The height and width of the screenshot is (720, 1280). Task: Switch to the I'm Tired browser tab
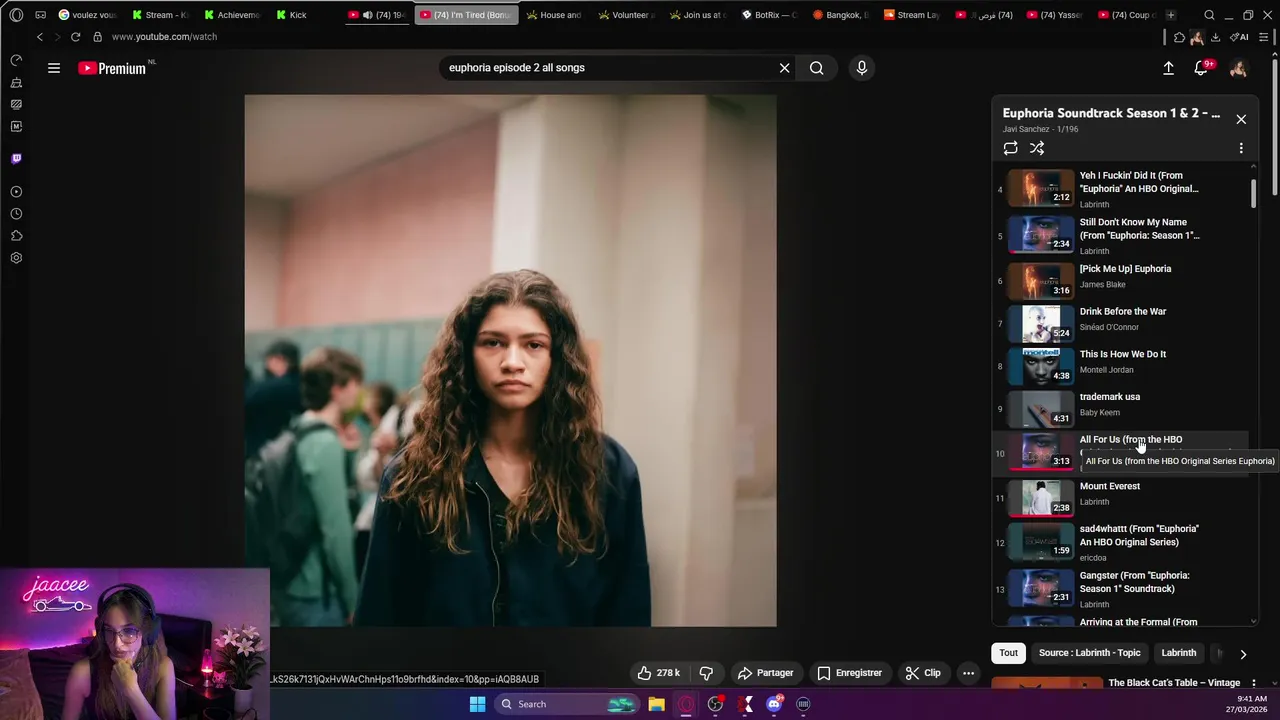[x=465, y=15]
